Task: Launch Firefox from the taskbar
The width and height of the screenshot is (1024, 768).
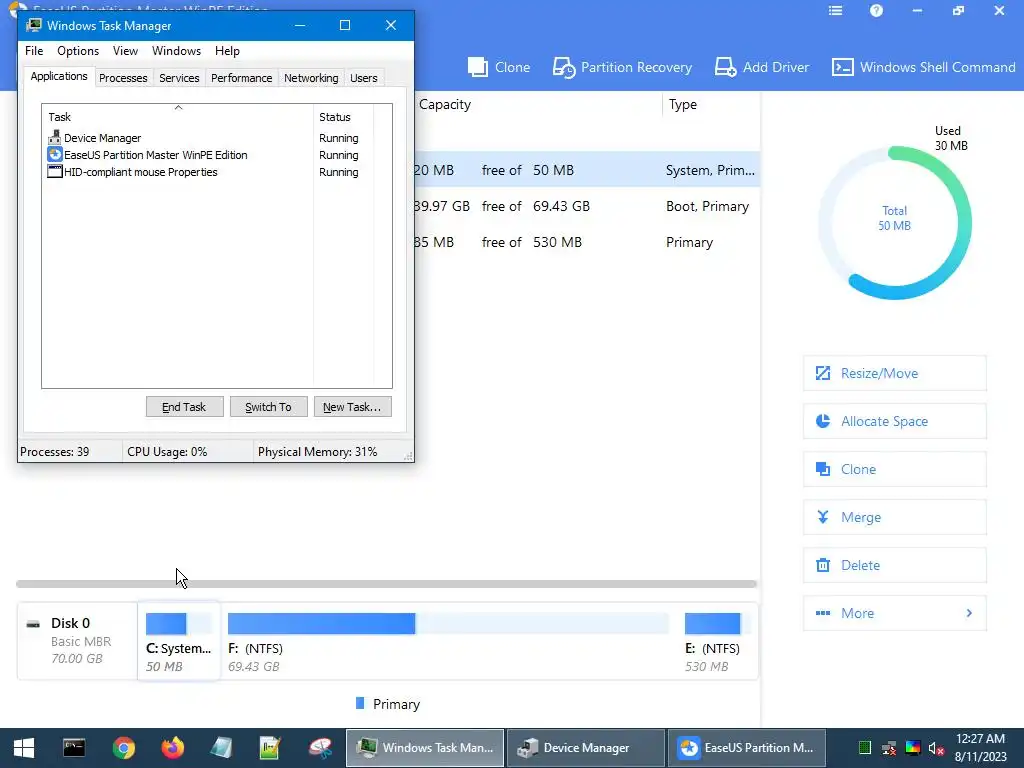Action: [172, 748]
